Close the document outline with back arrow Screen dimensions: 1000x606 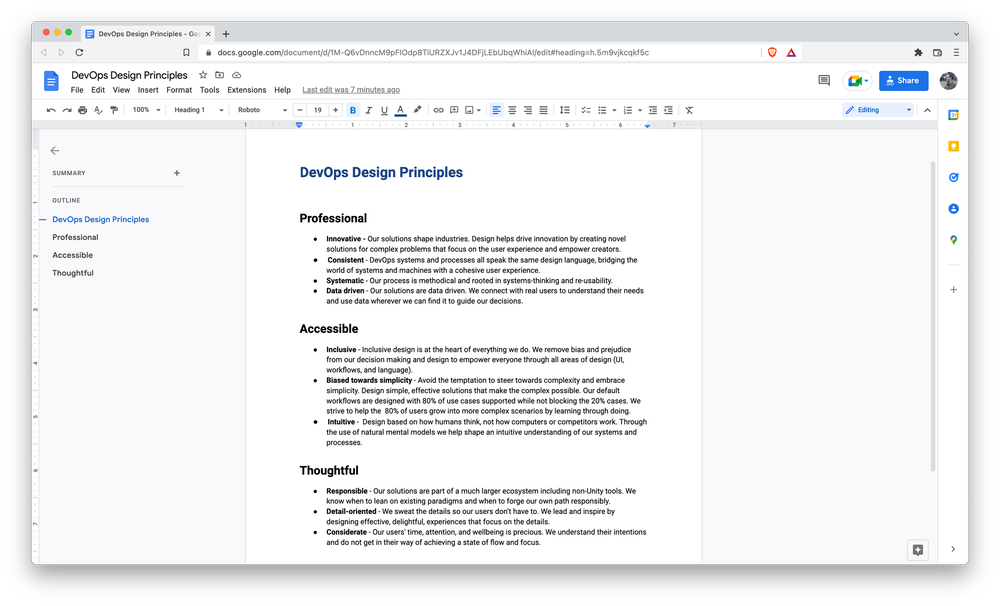[x=55, y=151]
